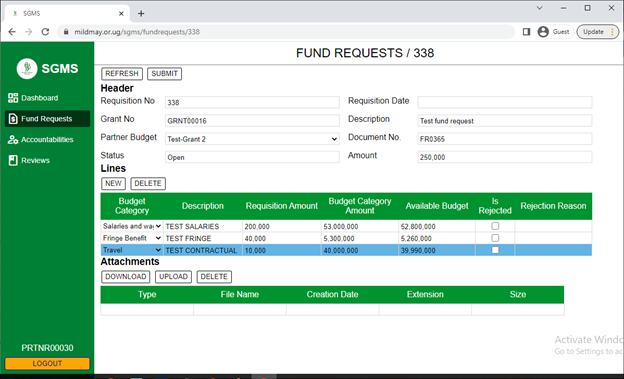The width and height of the screenshot is (624, 379).
Task: Go to Accountabilities in the sidebar
Action: pos(47,140)
